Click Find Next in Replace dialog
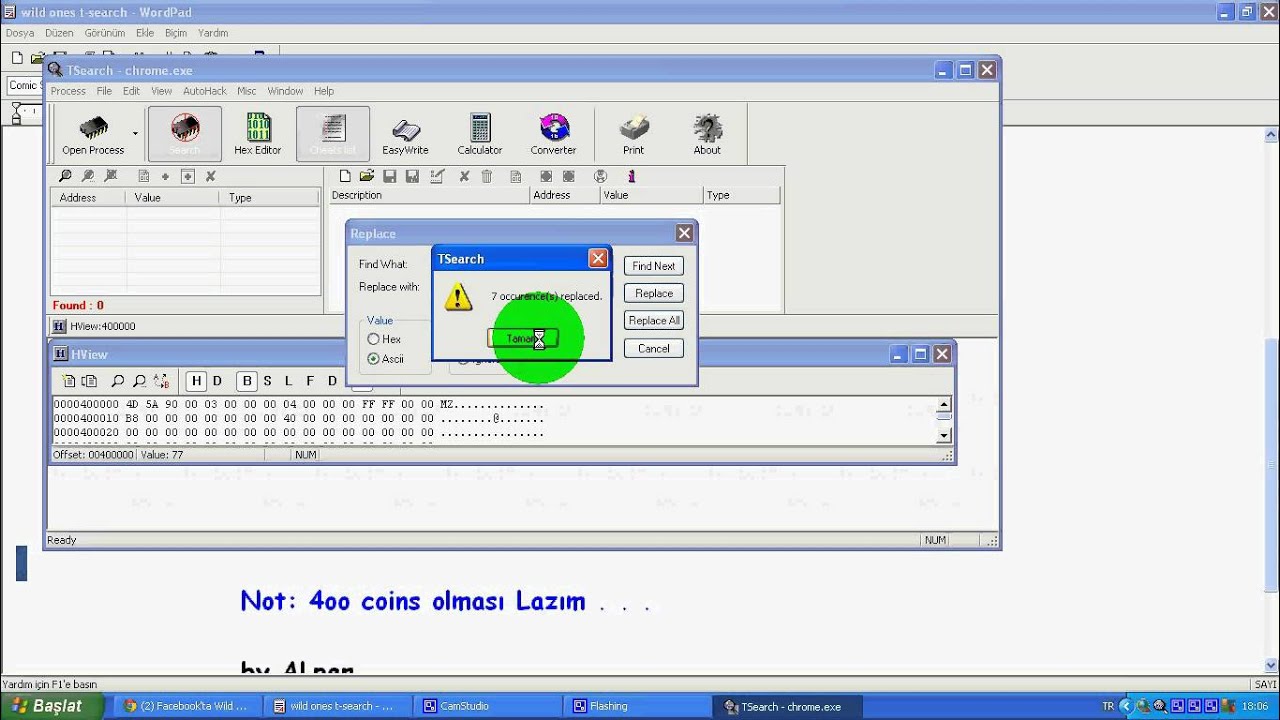Screen dimensions: 1280x720 coord(654,266)
